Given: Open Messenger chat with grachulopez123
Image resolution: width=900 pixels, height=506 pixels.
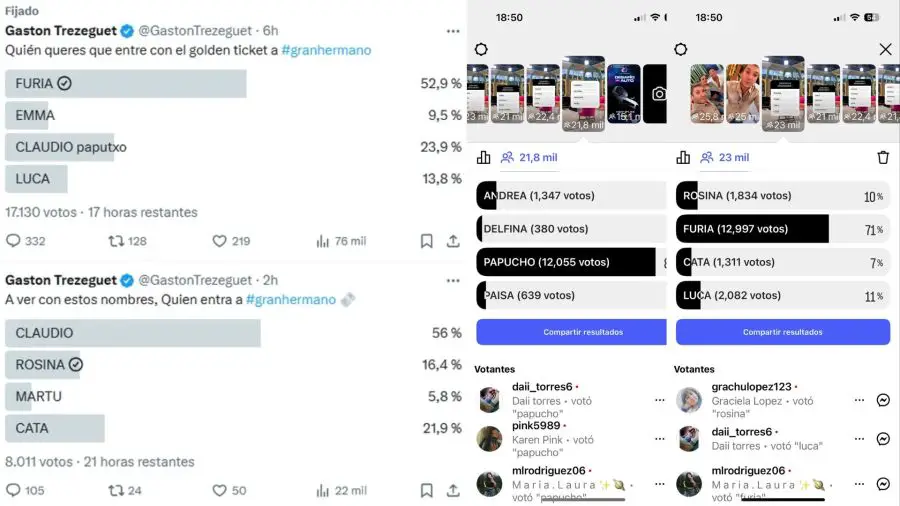Looking at the screenshot, I should pyautogui.click(x=883, y=400).
